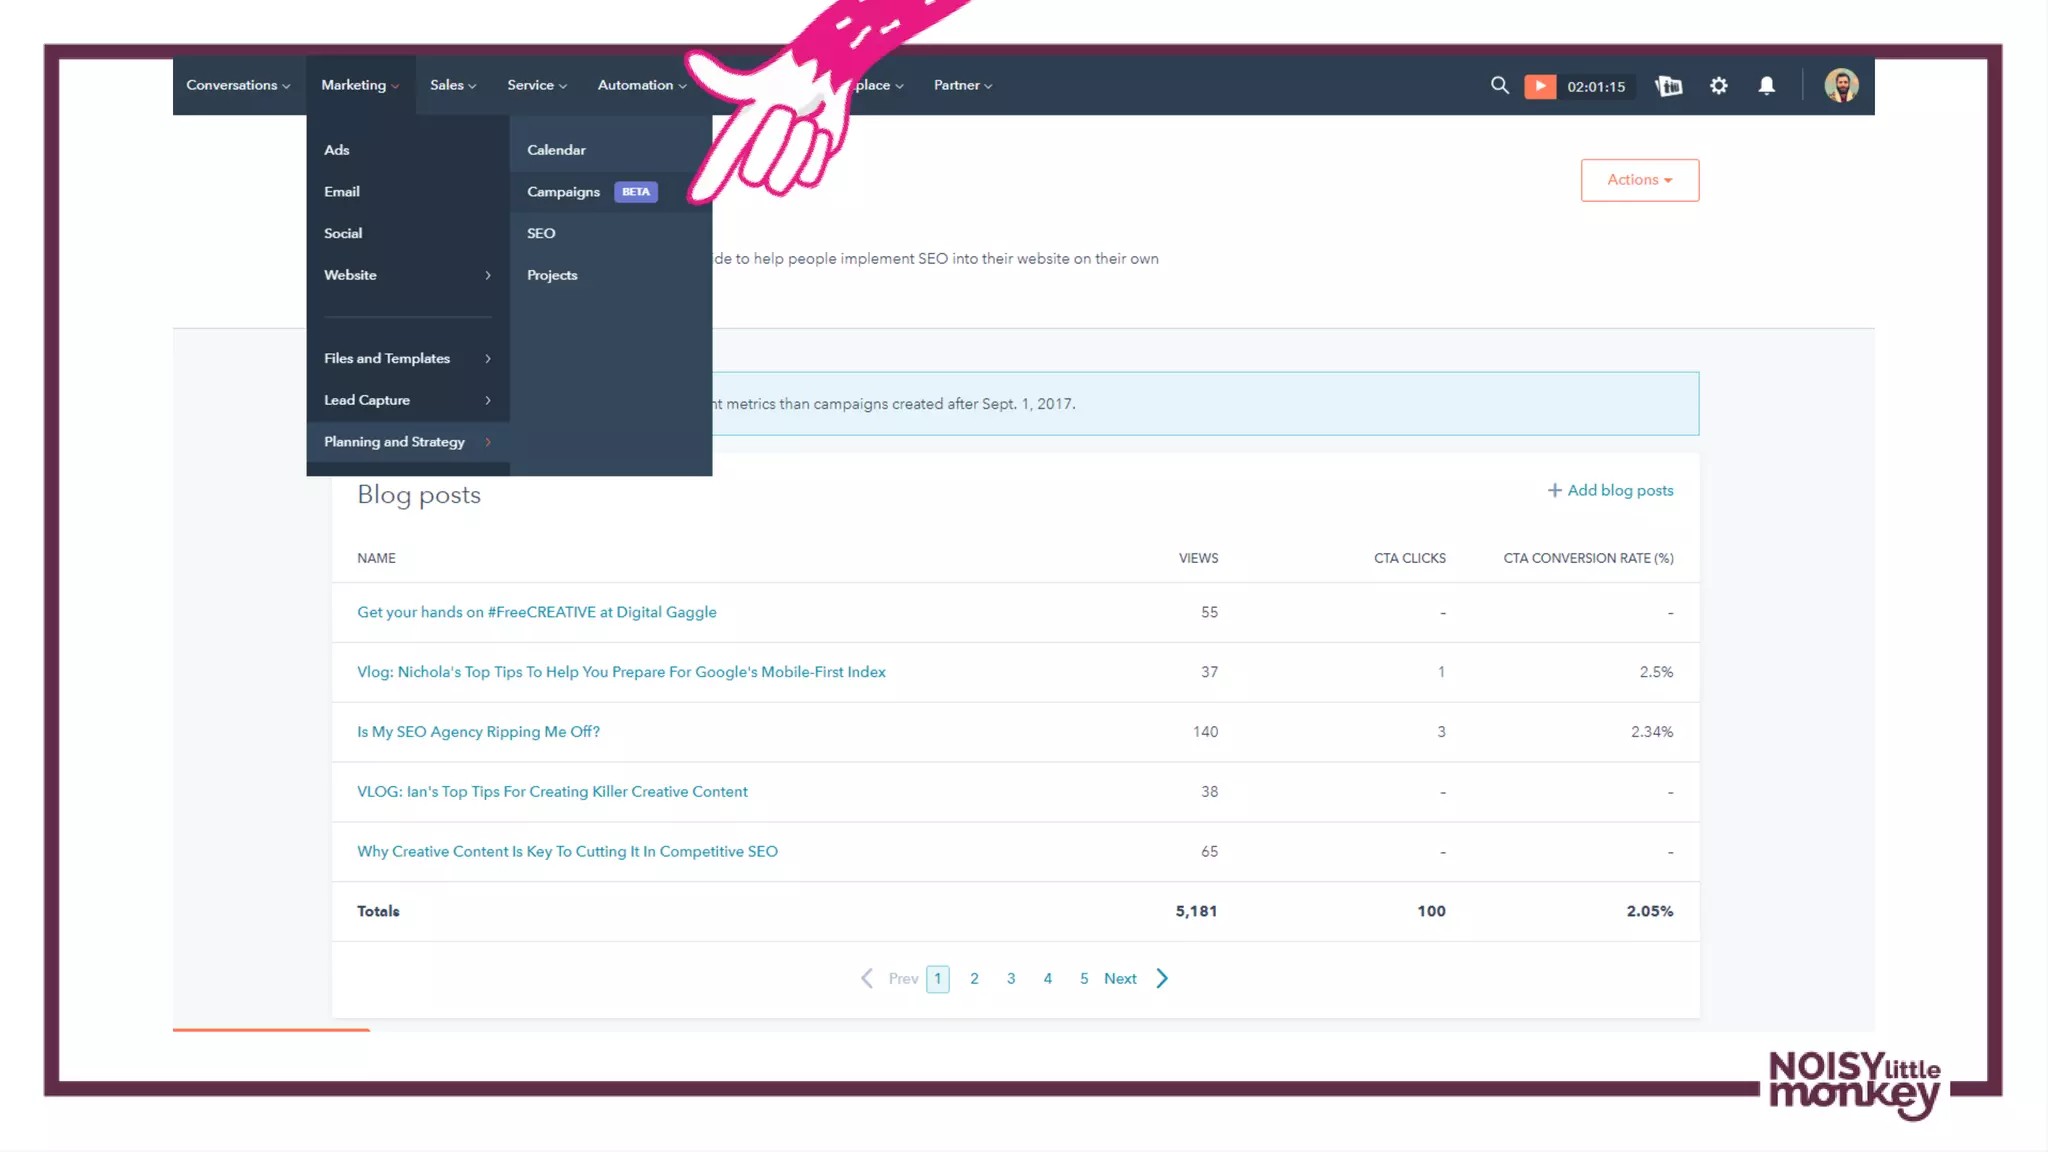Open the marketplace store icon
Viewport: 2048px width, 1152px height.
(x=1668, y=86)
